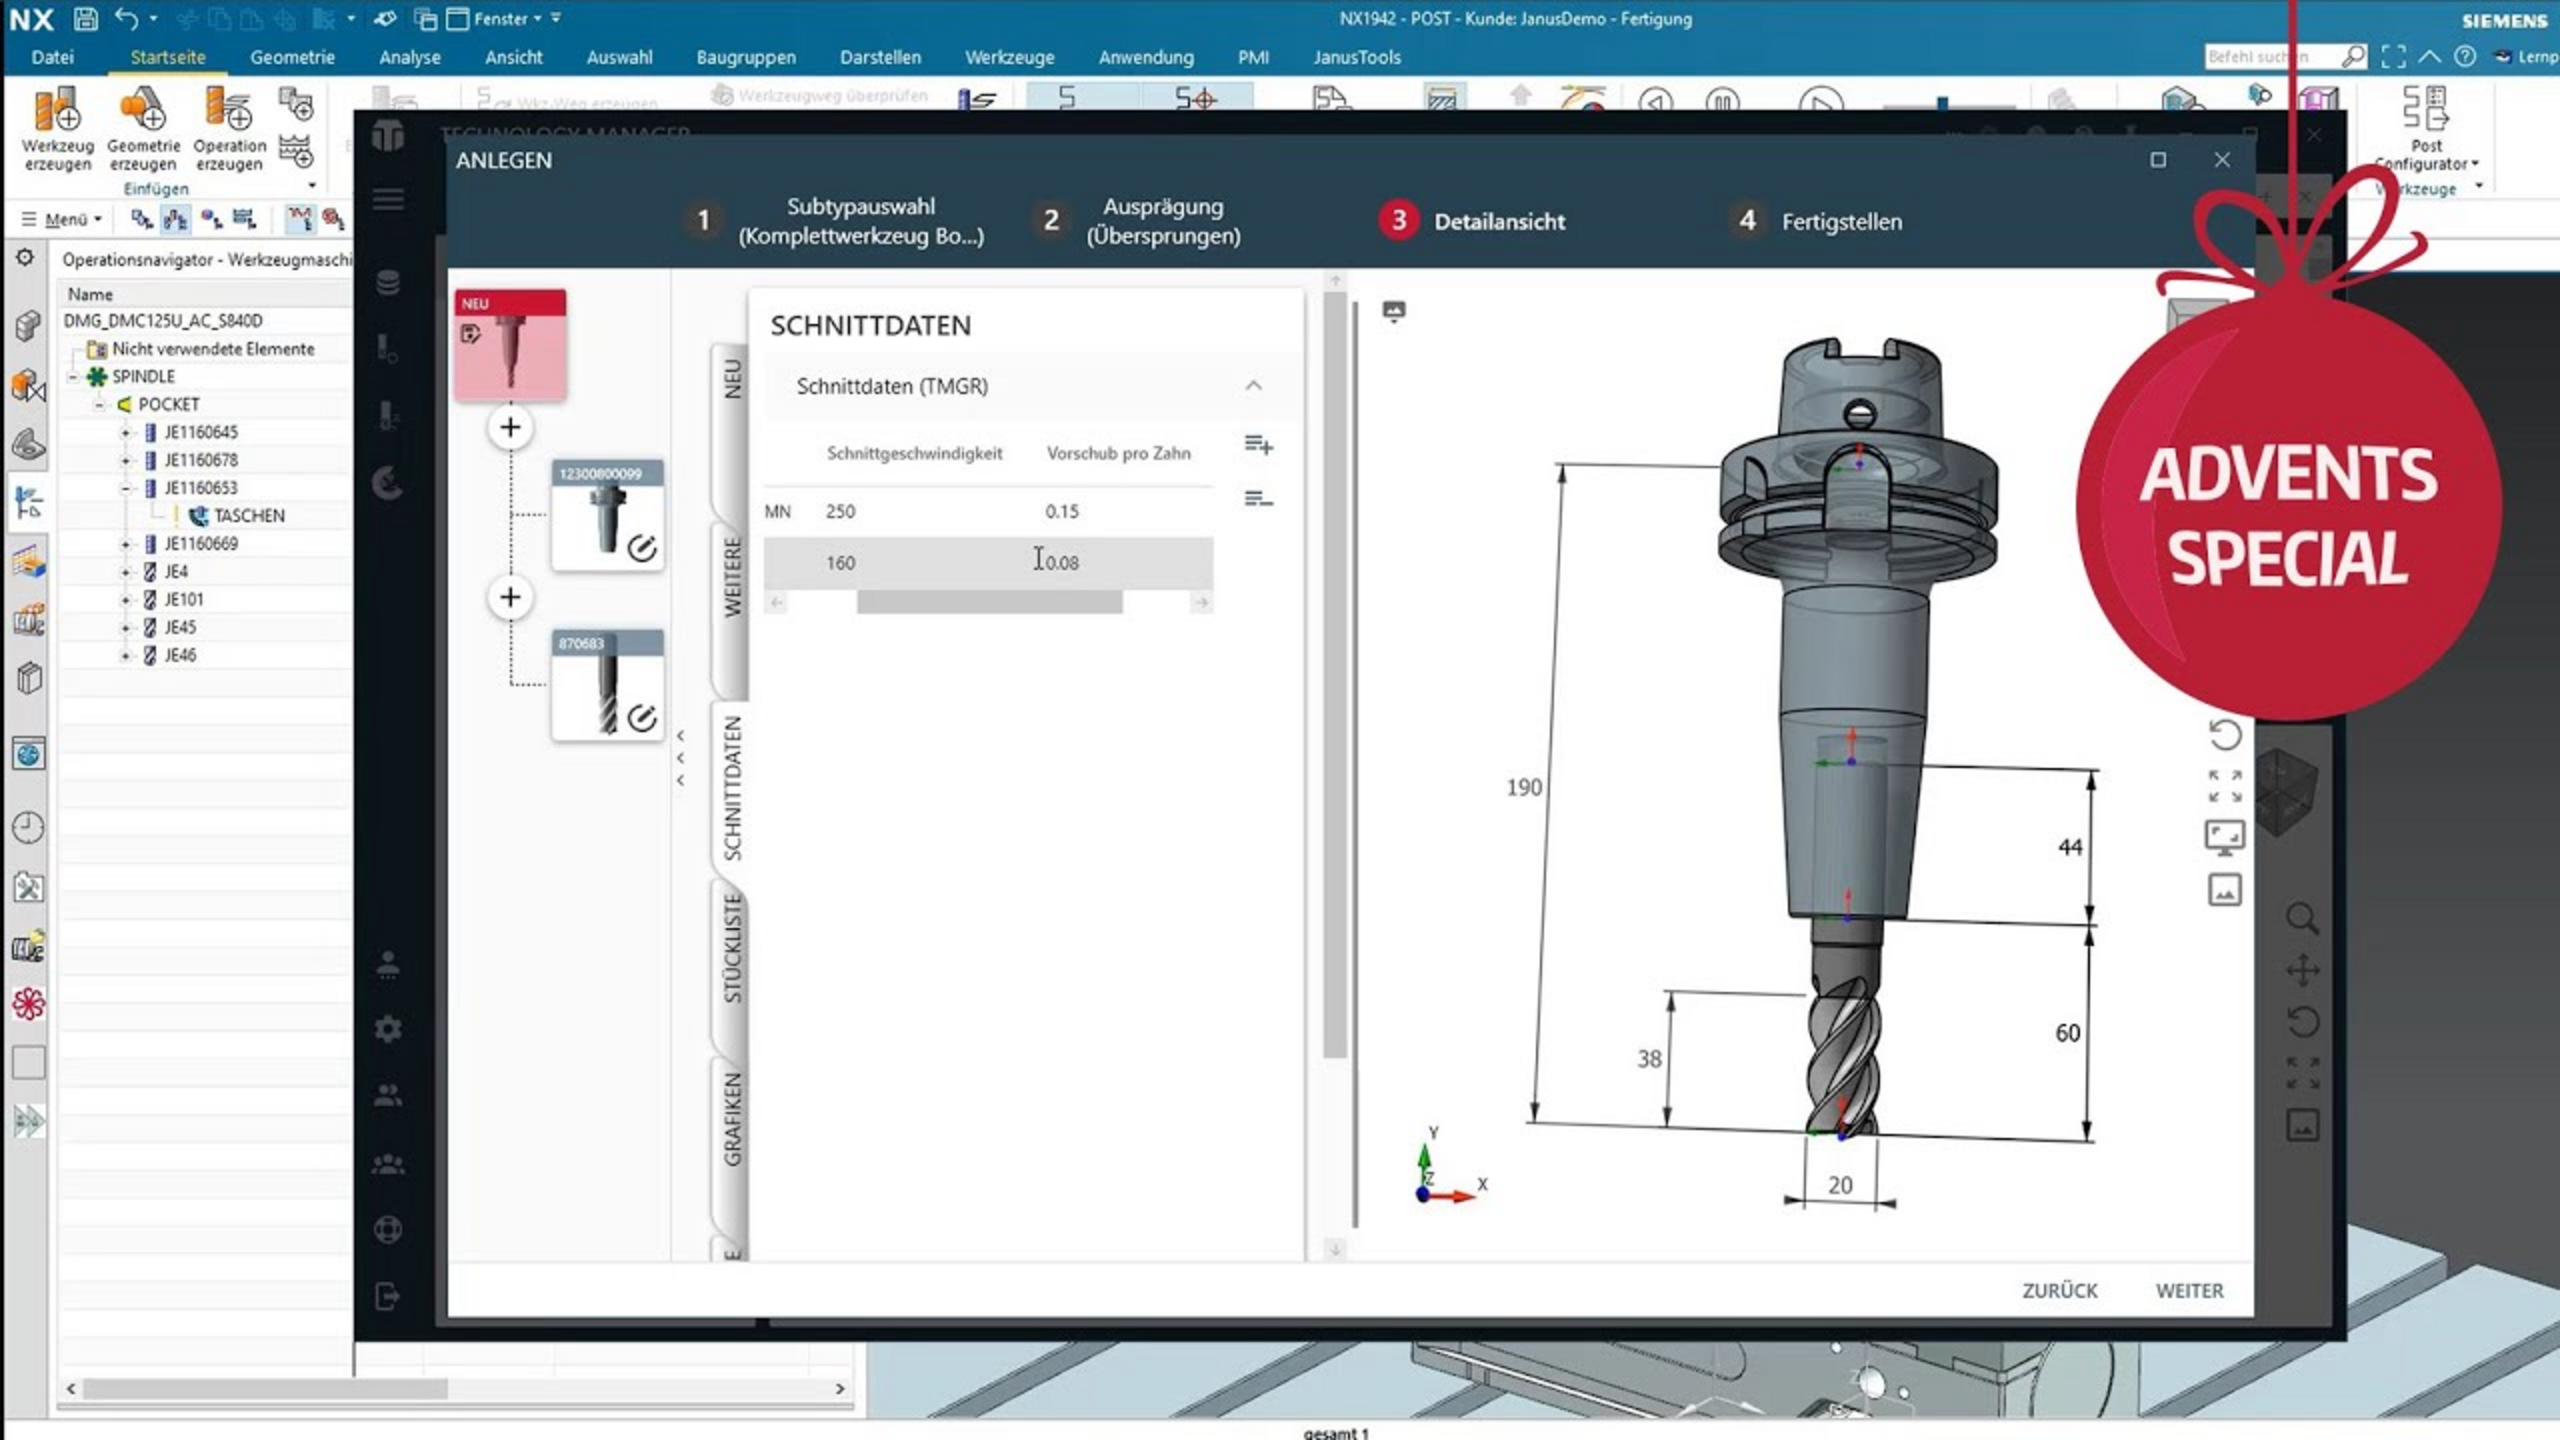Click the screenshot image icon beside preview
This screenshot has width=2560, height=1440.
[2224, 890]
